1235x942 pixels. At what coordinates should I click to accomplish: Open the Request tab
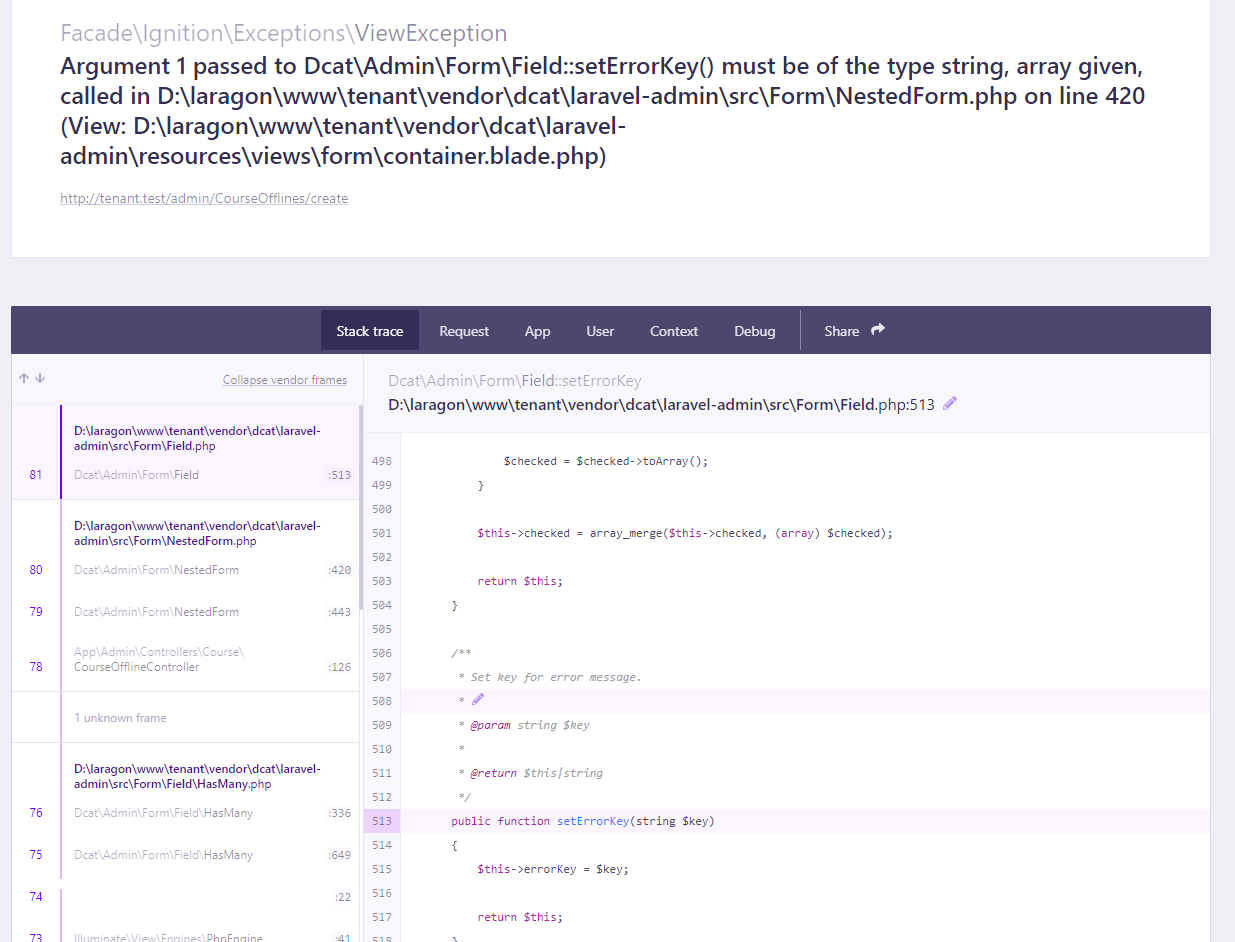pyautogui.click(x=464, y=331)
